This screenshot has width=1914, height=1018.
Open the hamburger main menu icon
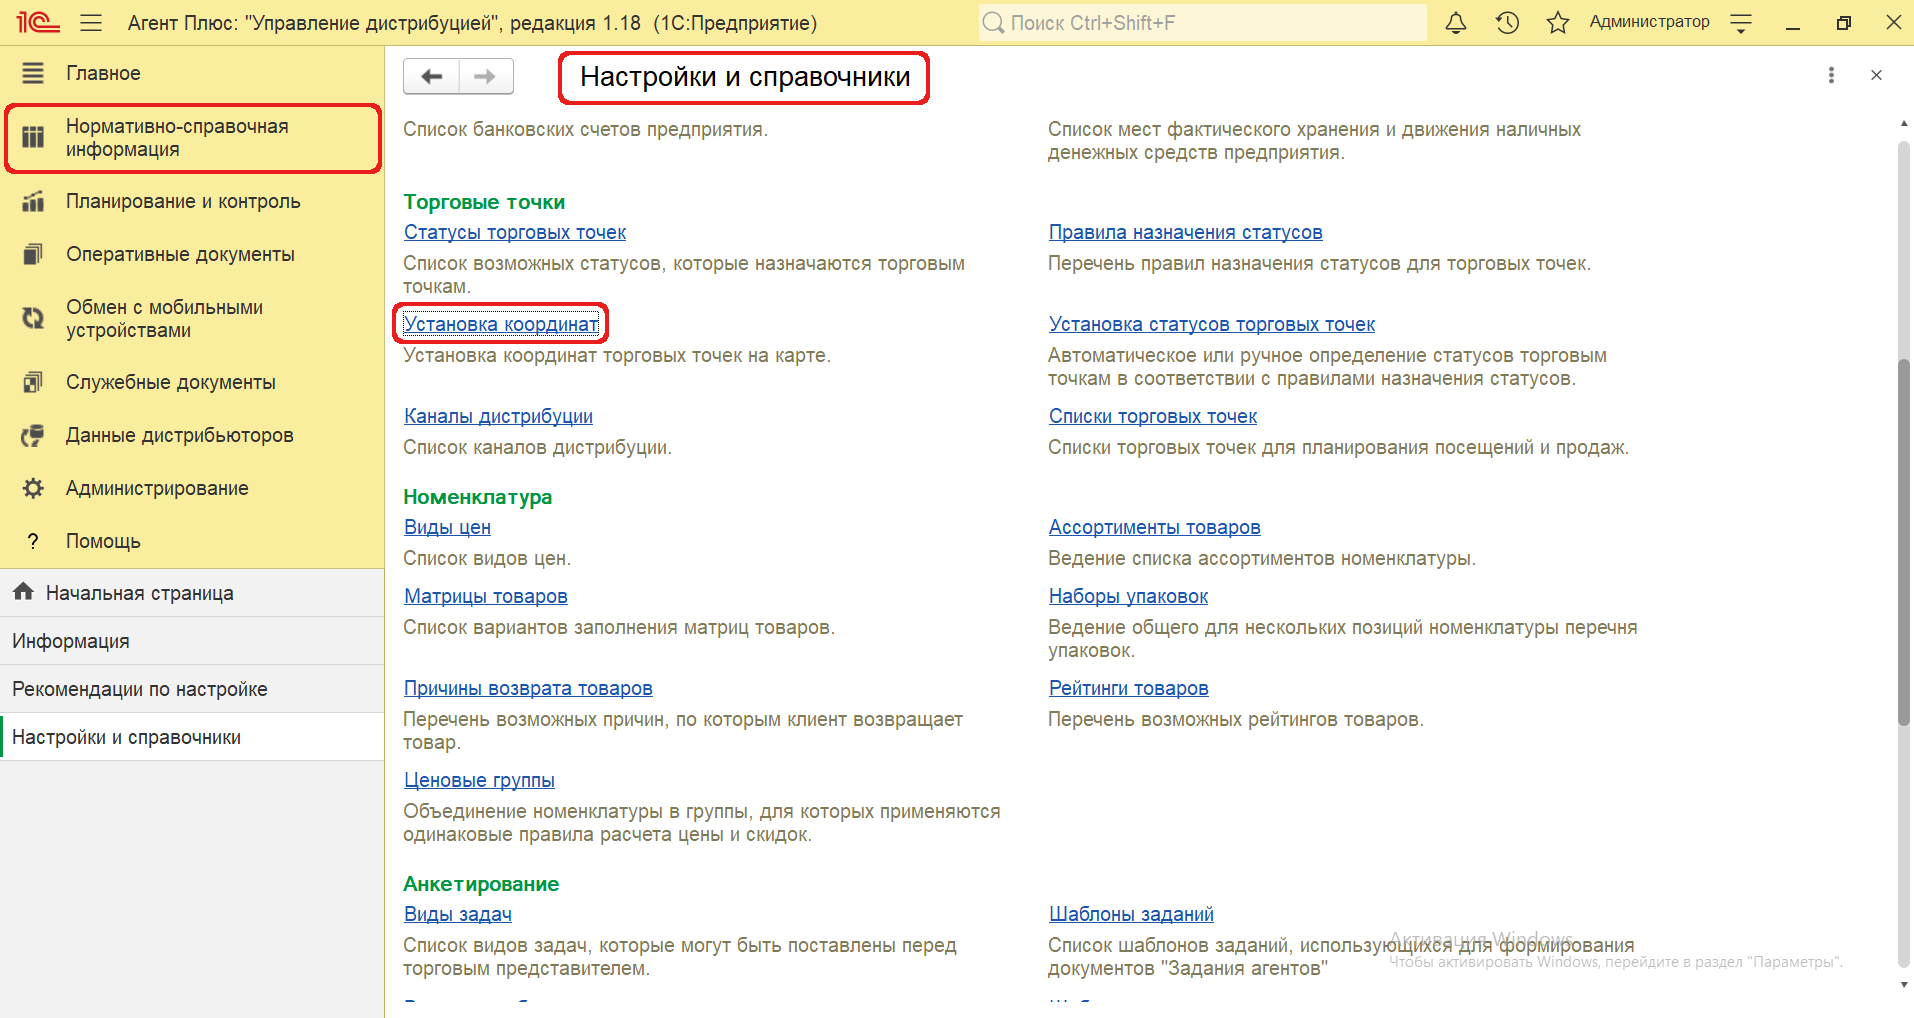click(91, 23)
